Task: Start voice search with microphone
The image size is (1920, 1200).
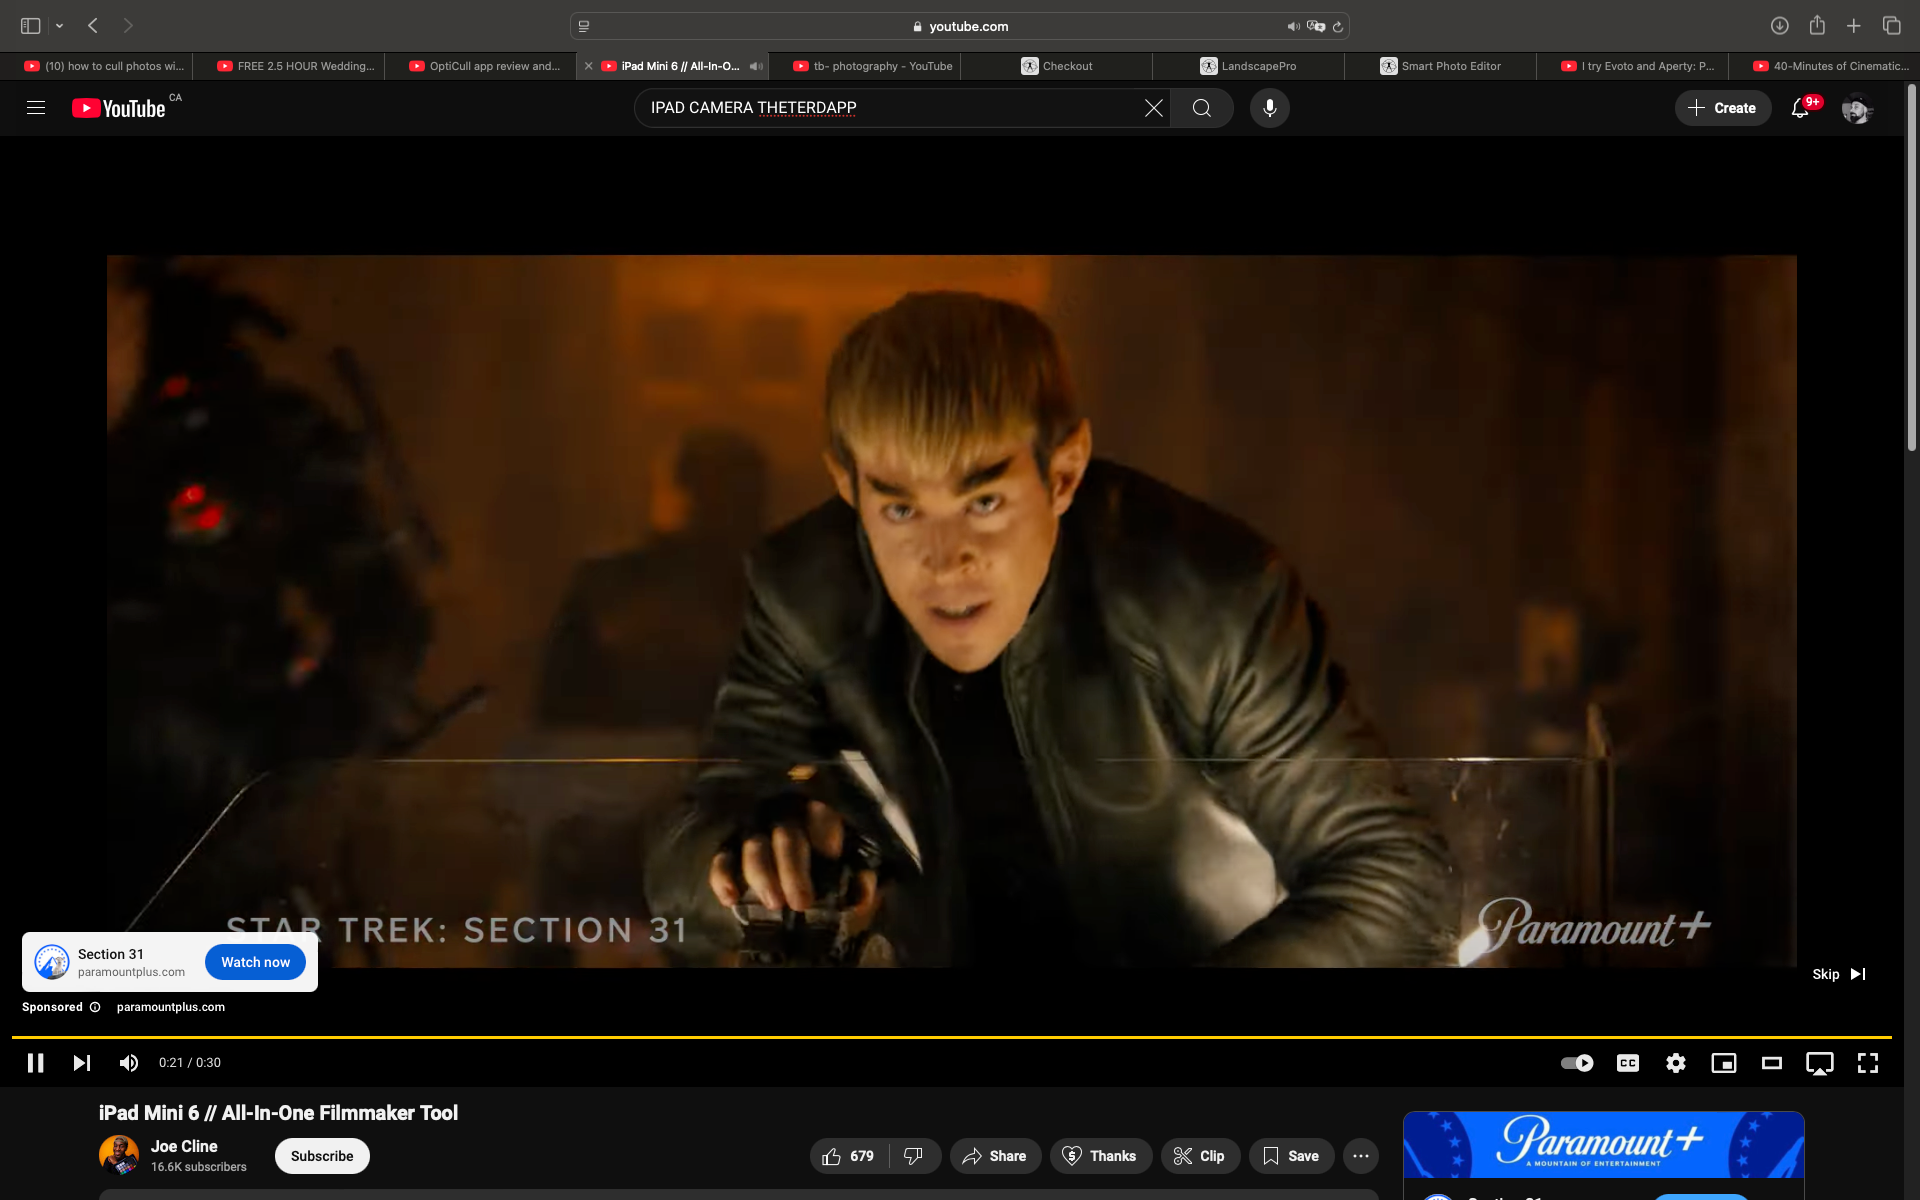Action: pos(1269,108)
